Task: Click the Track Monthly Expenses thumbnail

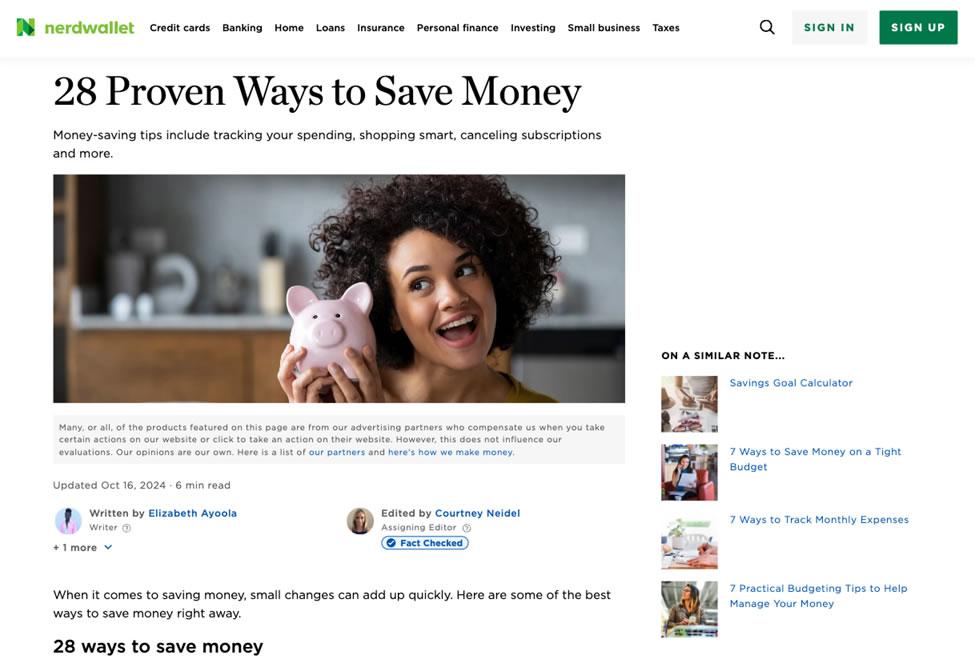Action: coord(690,540)
